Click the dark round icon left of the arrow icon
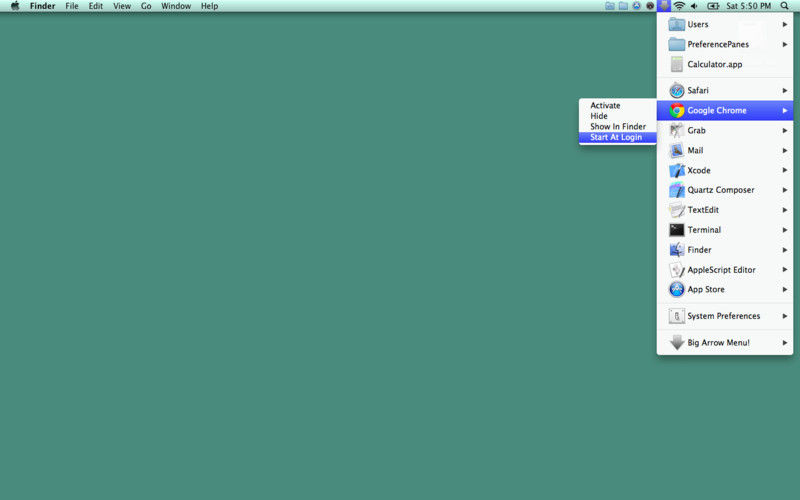 coord(650,6)
